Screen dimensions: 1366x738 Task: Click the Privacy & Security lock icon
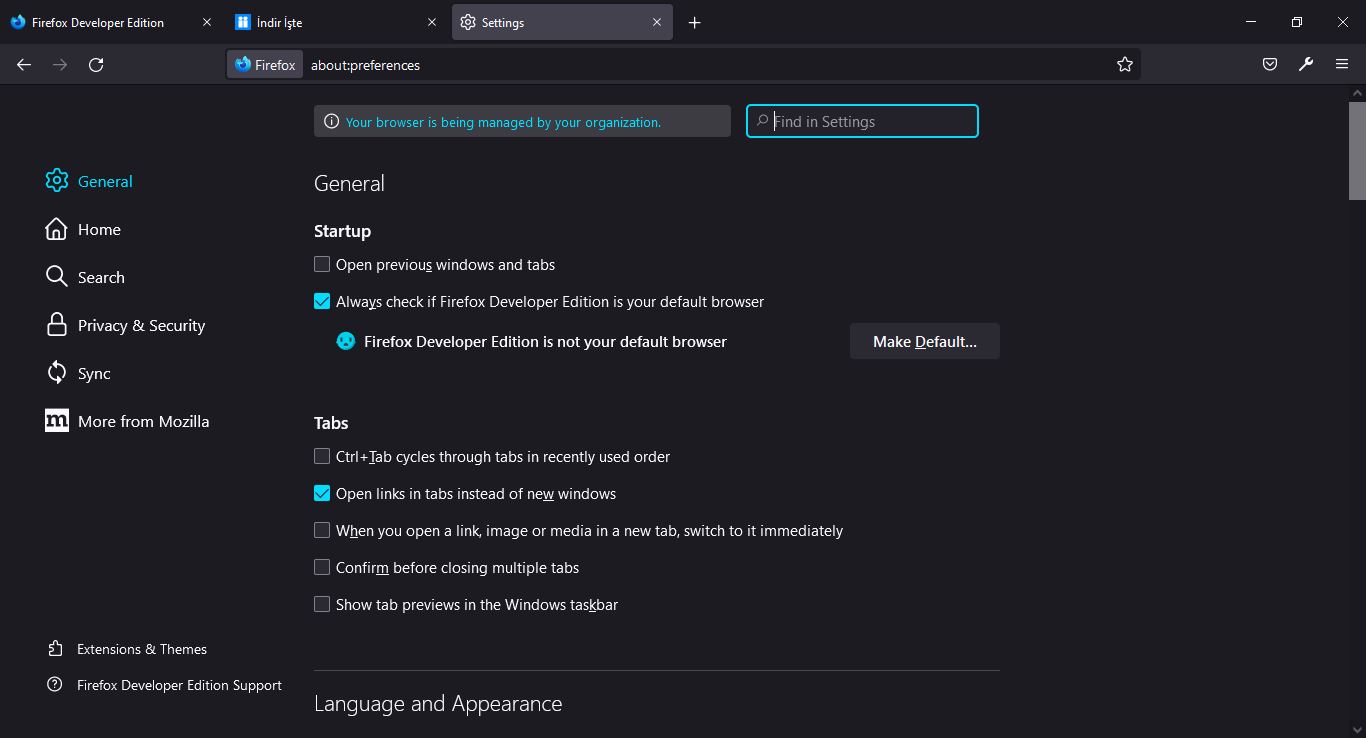[57, 325]
